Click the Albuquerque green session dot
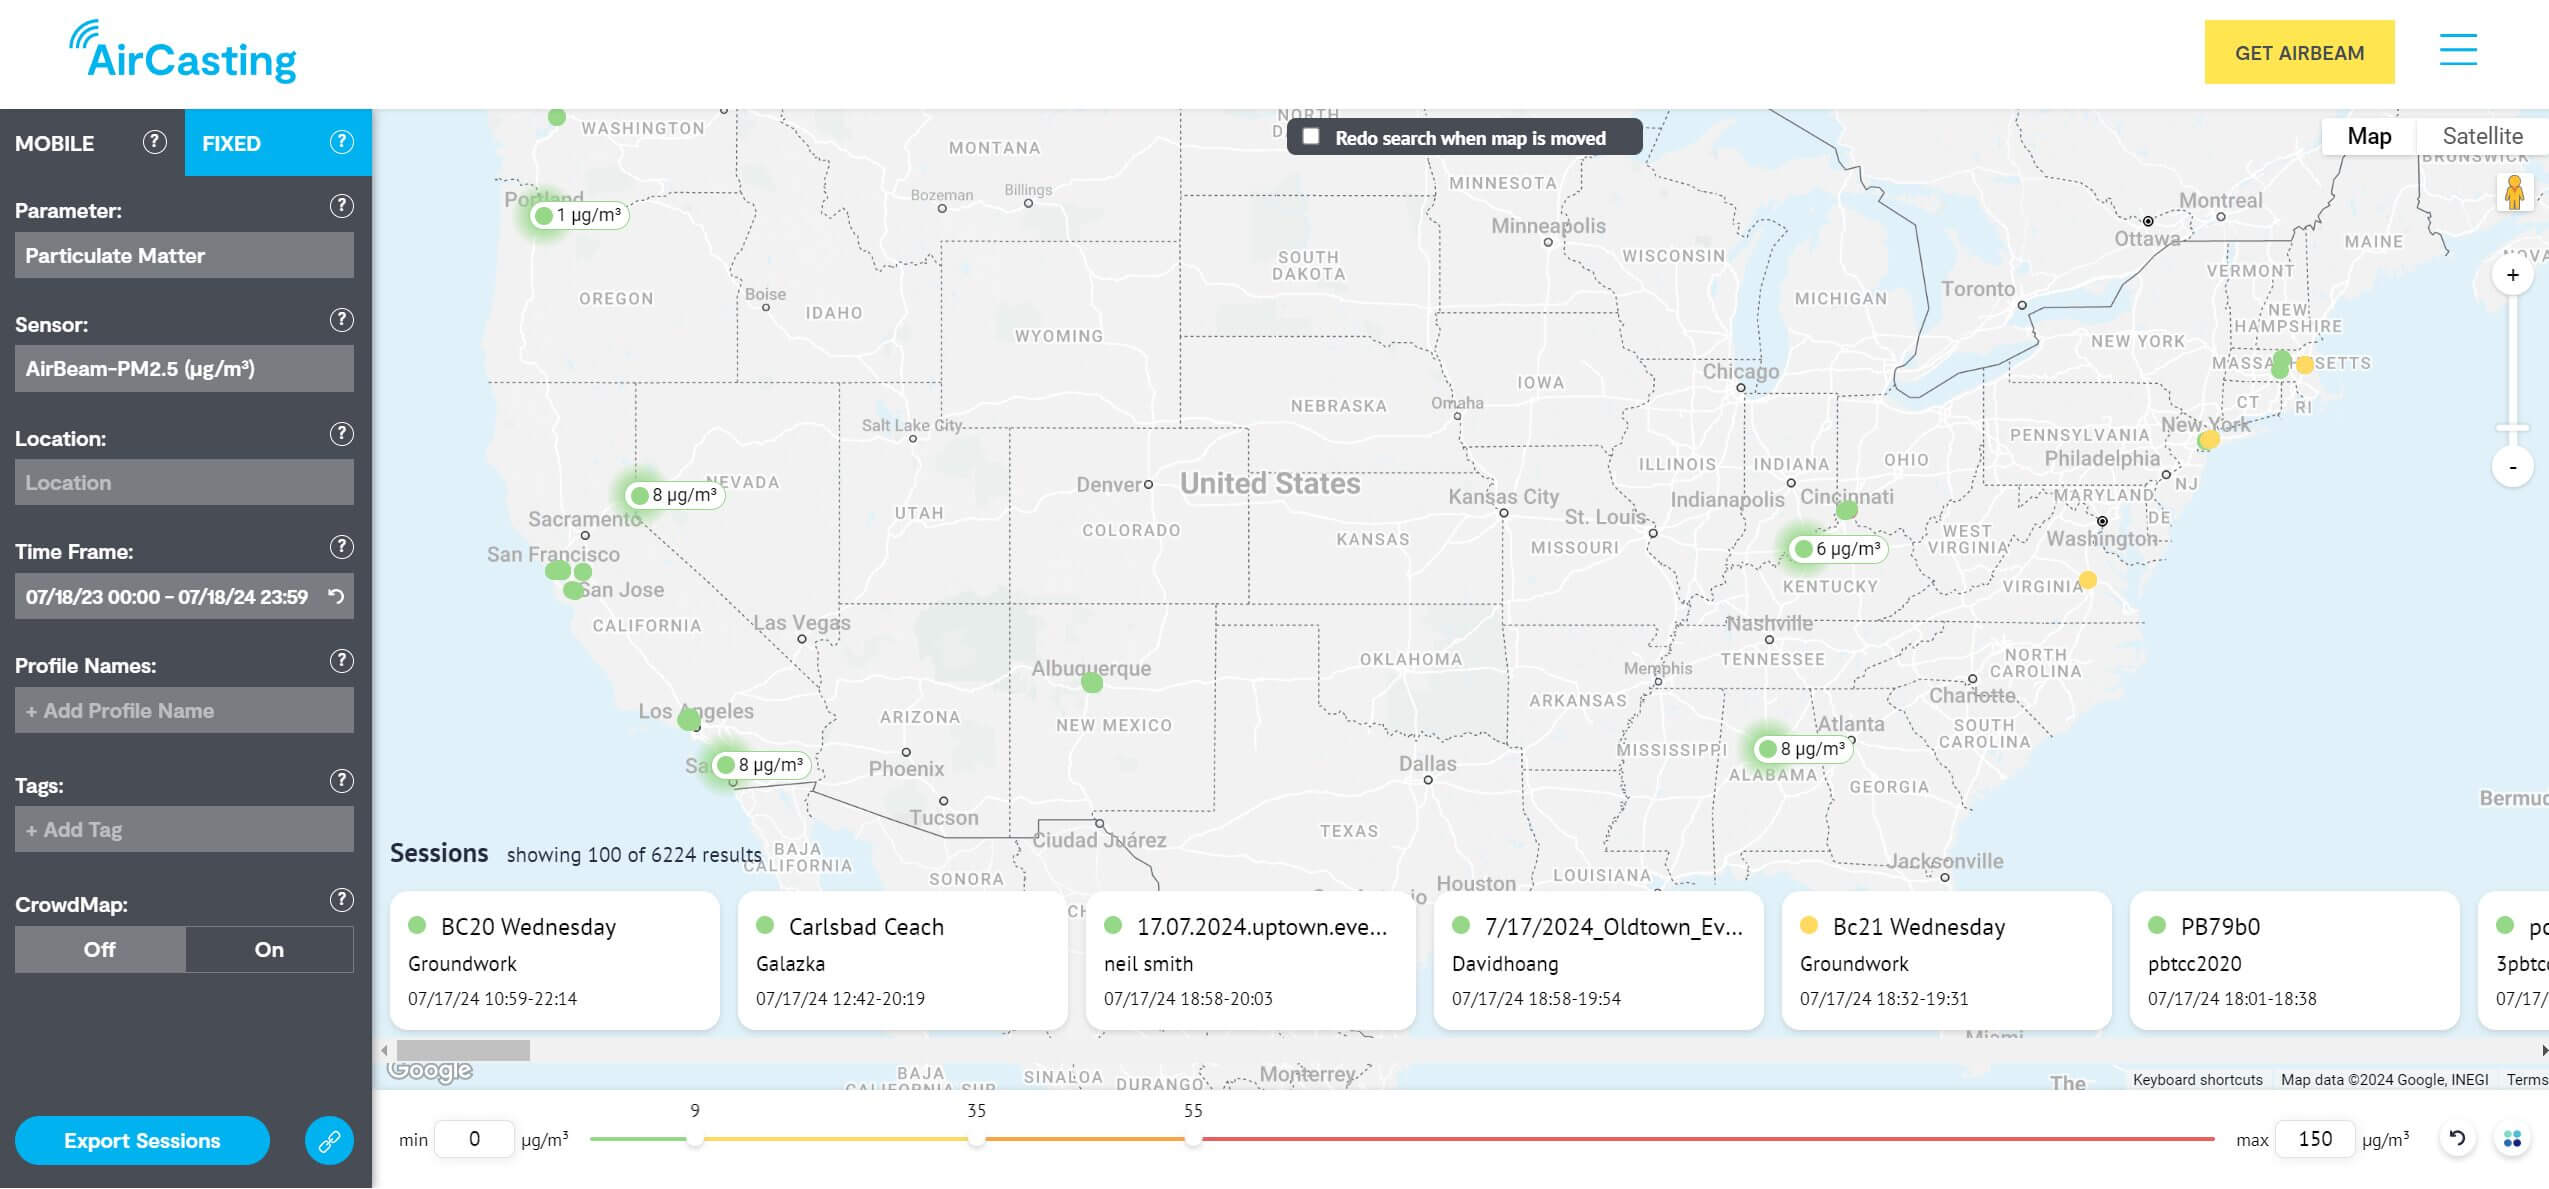 coord(1092,683)
